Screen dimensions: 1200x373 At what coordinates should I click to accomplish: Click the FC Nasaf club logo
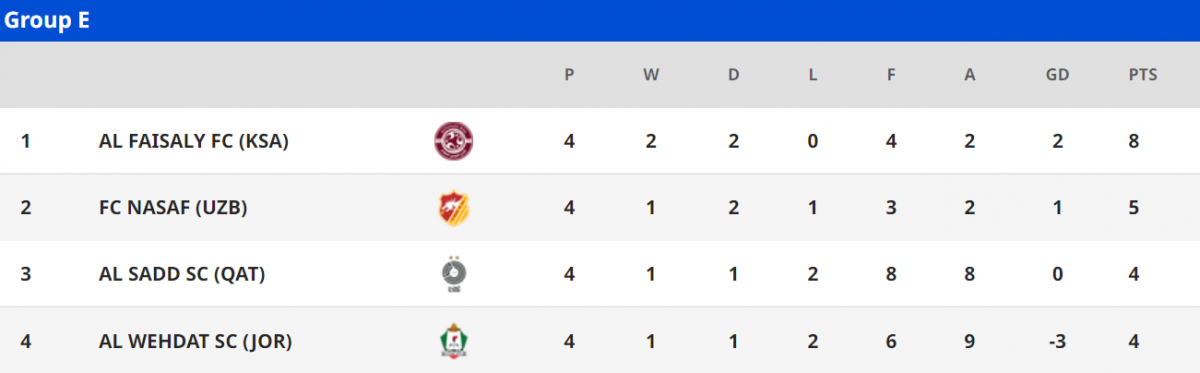coord(454,208)
